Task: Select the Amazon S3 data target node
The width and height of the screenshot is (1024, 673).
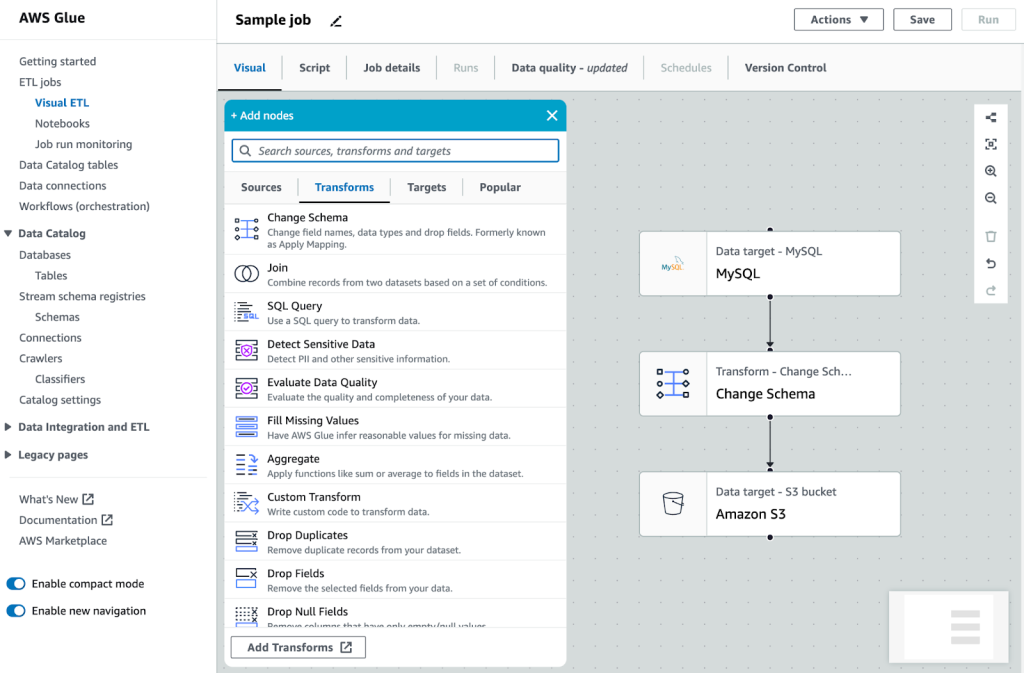Action: click(x=770, y=504)
